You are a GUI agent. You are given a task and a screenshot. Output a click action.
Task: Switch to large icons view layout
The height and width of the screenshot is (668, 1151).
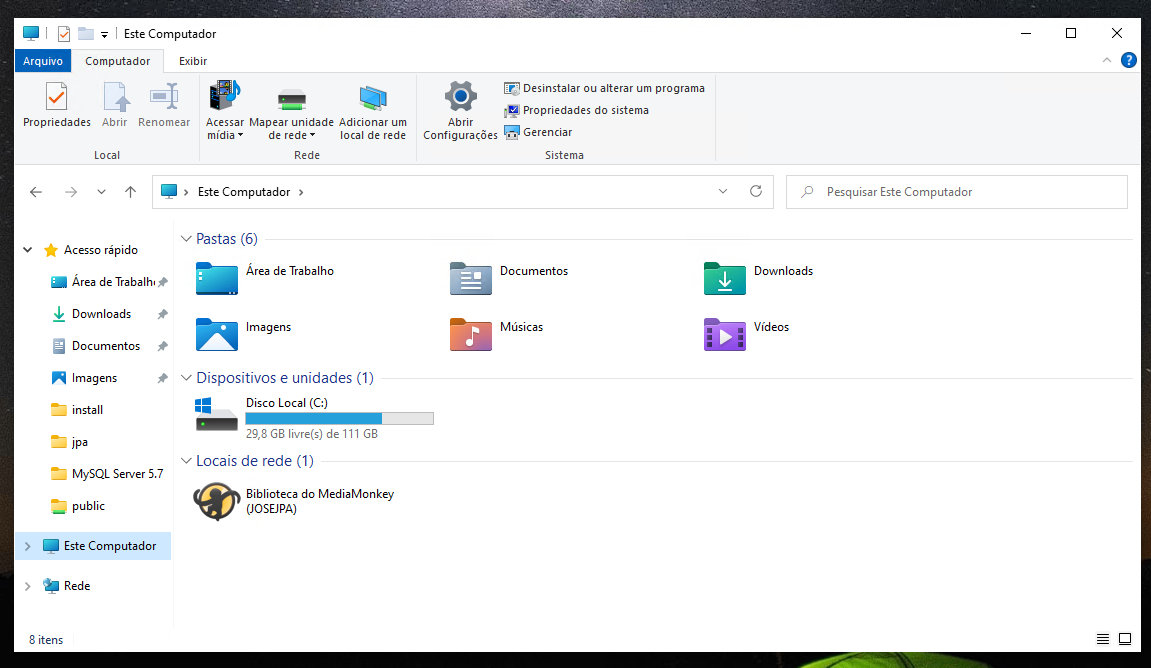click(x=1125, y=639)
